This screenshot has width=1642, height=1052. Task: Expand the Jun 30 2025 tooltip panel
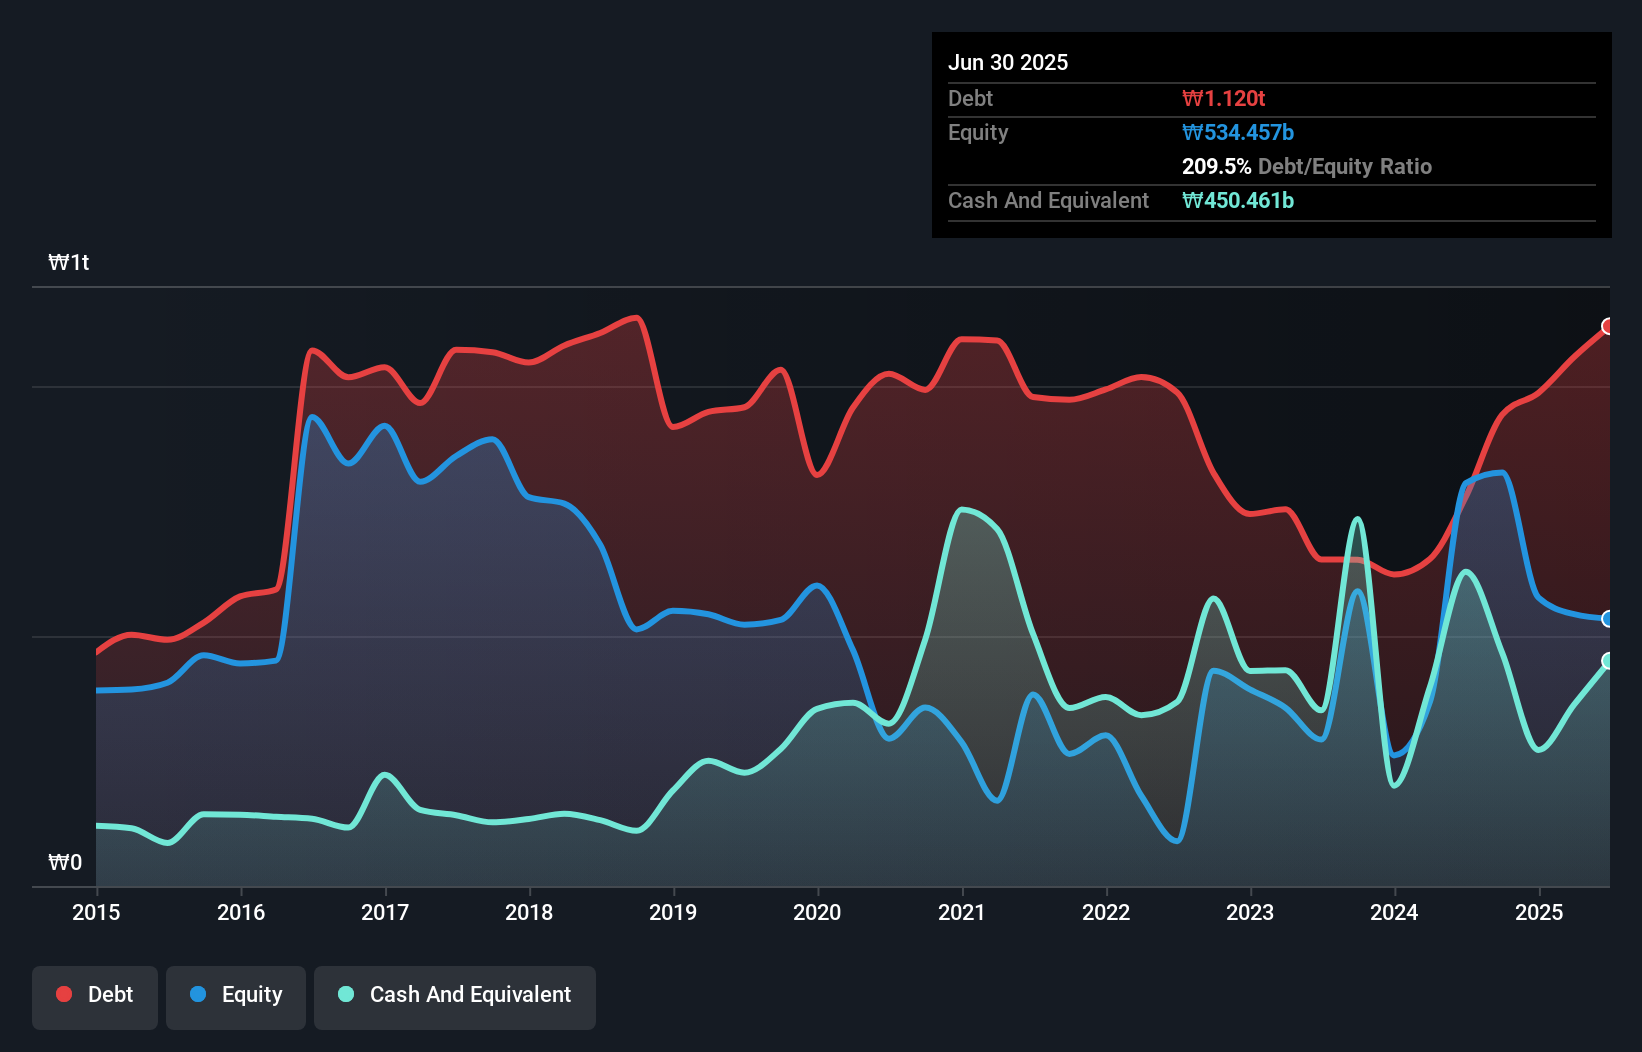tap(1008, 62)
